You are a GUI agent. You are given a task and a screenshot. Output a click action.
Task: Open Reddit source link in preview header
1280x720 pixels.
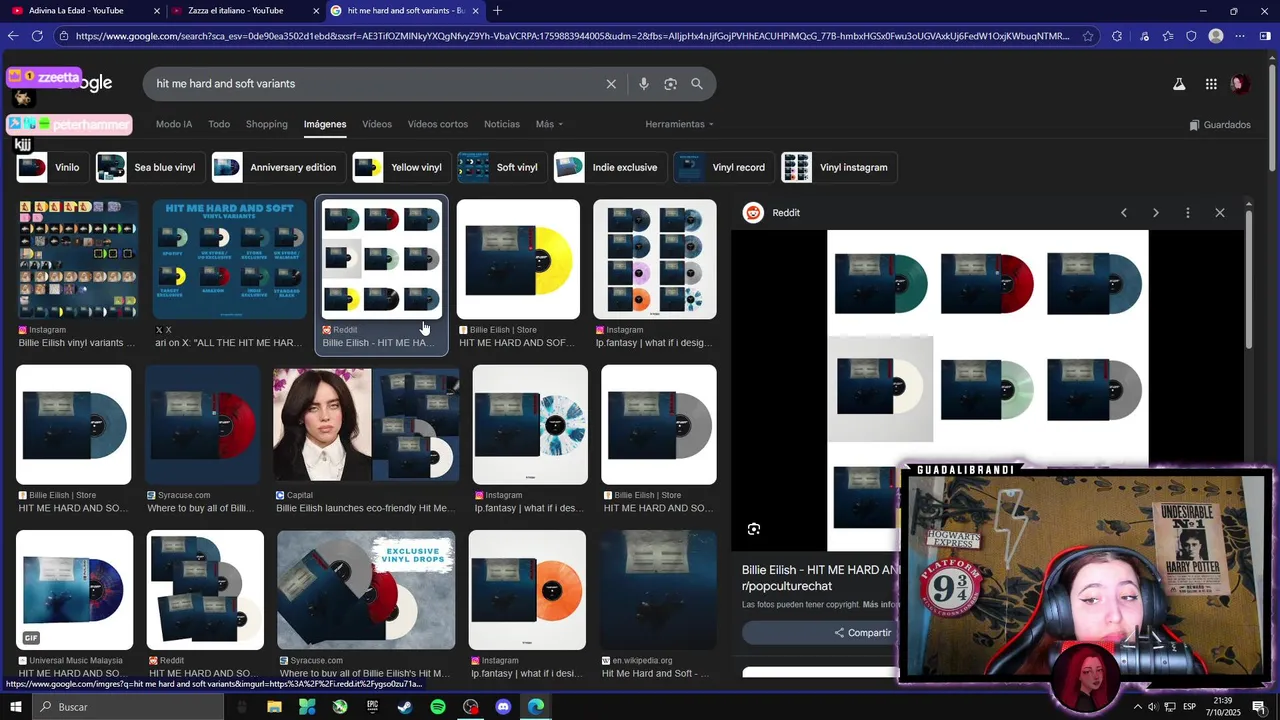pyautogui.click(x=772, y=213)
